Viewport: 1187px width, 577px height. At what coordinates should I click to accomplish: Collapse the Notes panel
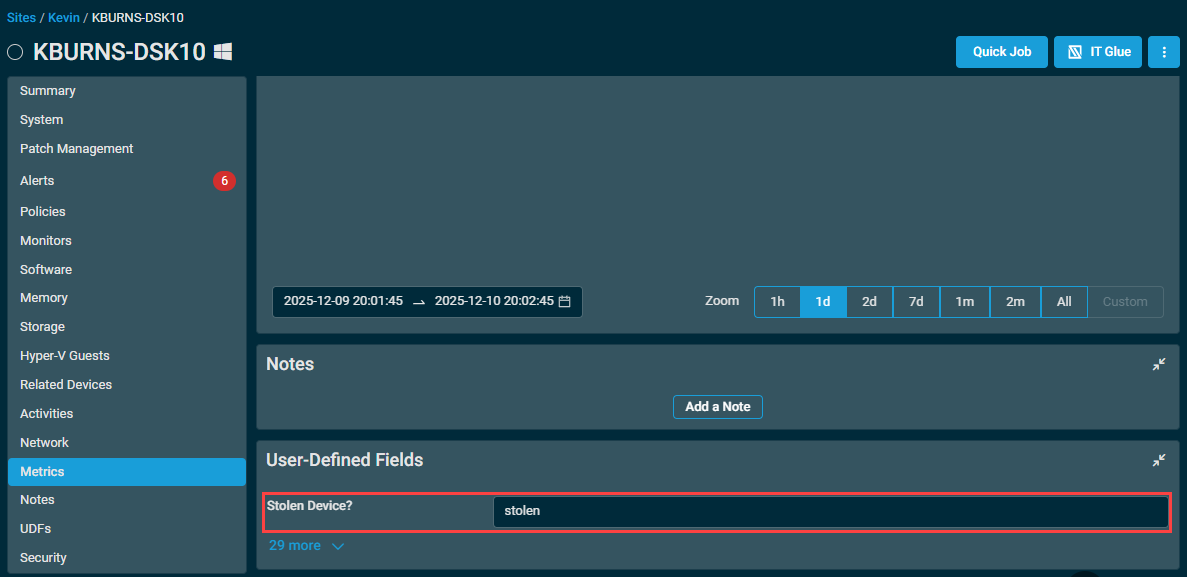coord(1159,364)
